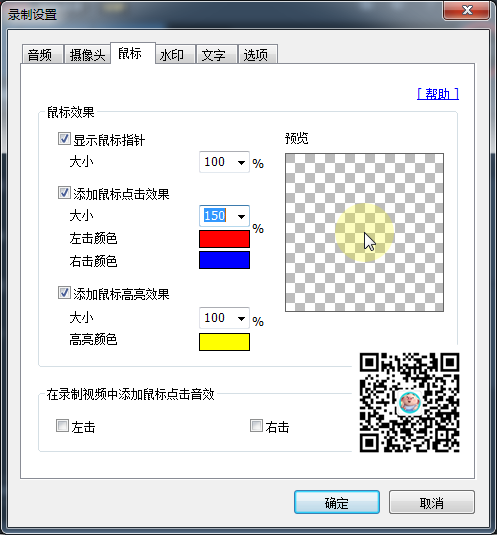Screen dimensions: 497x535
Task: Open the 摄像头 tab
Action: click(87, 54)
